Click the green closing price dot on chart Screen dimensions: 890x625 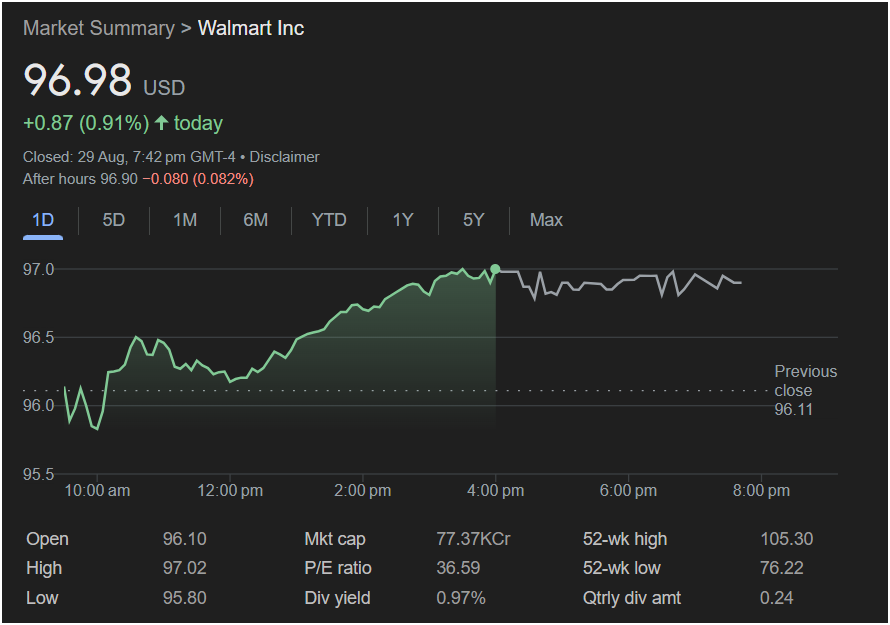[x=495, y=269]
